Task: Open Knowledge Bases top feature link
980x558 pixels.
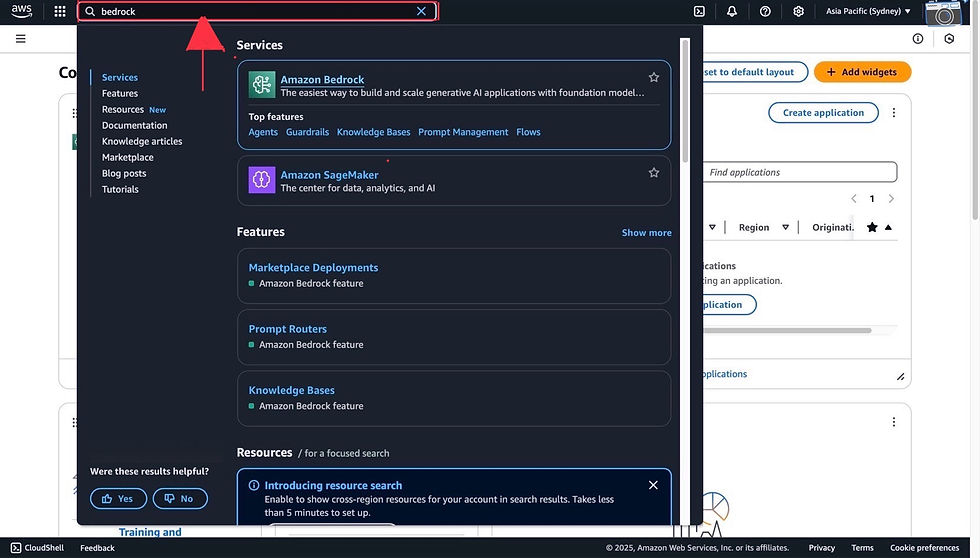Action: pyautogui.click(x=373, y=132)
